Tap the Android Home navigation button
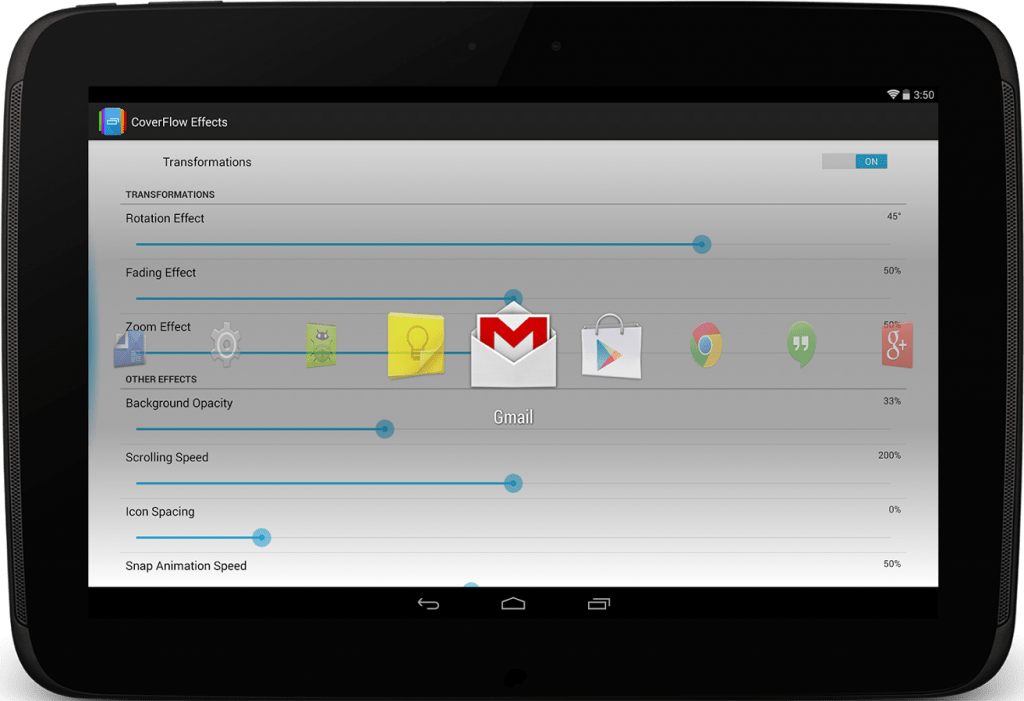This screenshot has width=1024, height=701. coord(513,604)
